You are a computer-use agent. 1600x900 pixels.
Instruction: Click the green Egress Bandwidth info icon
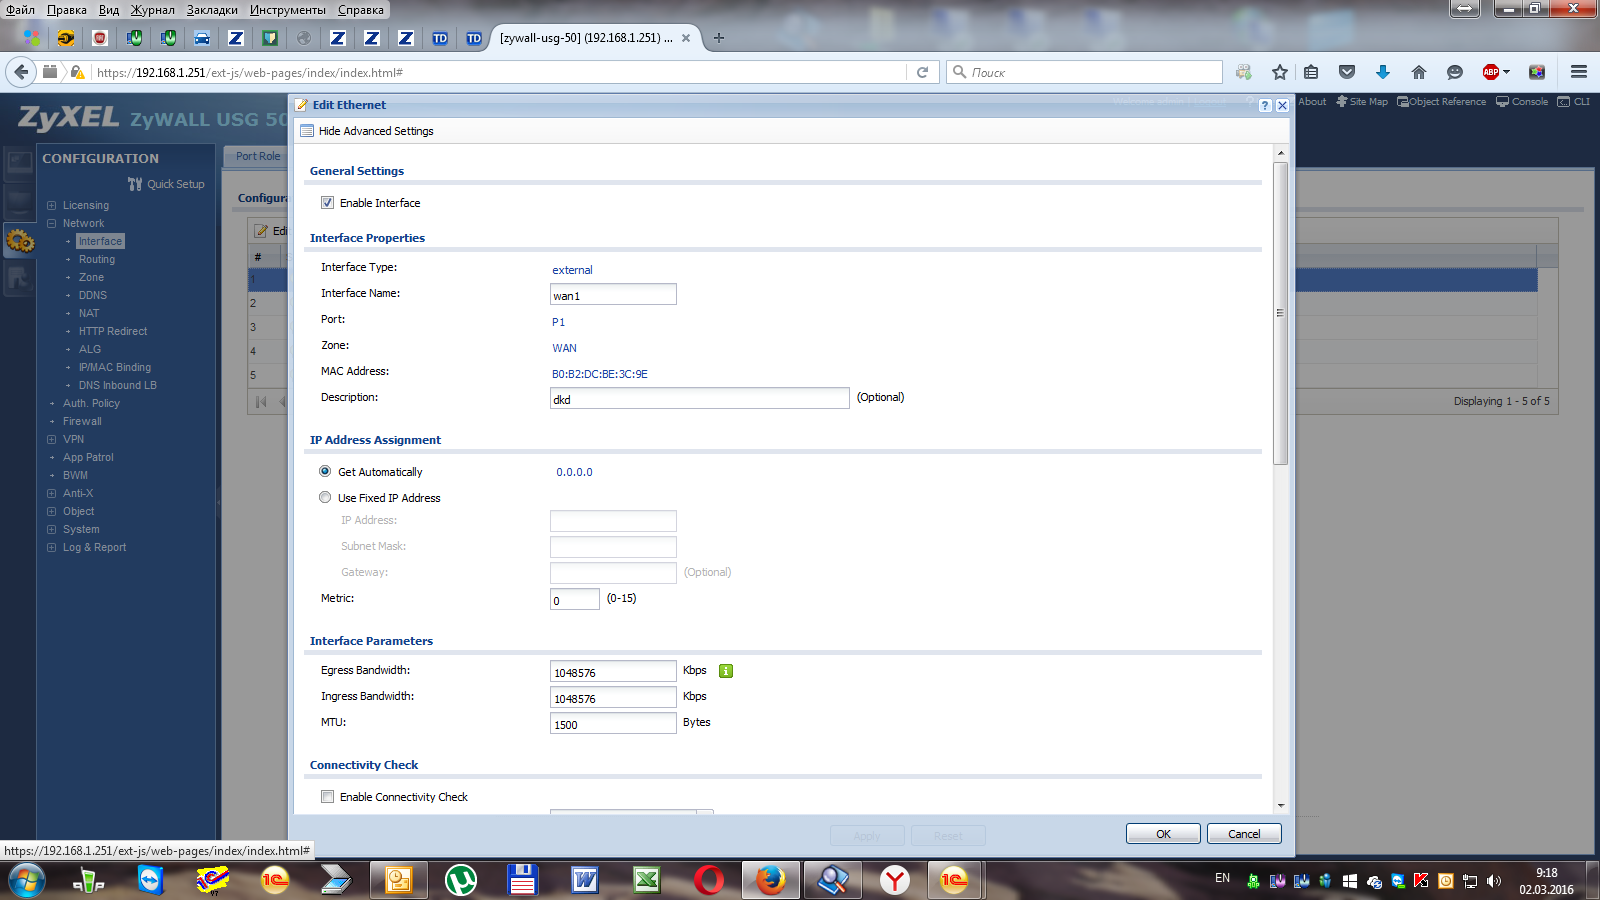point(726,671)
